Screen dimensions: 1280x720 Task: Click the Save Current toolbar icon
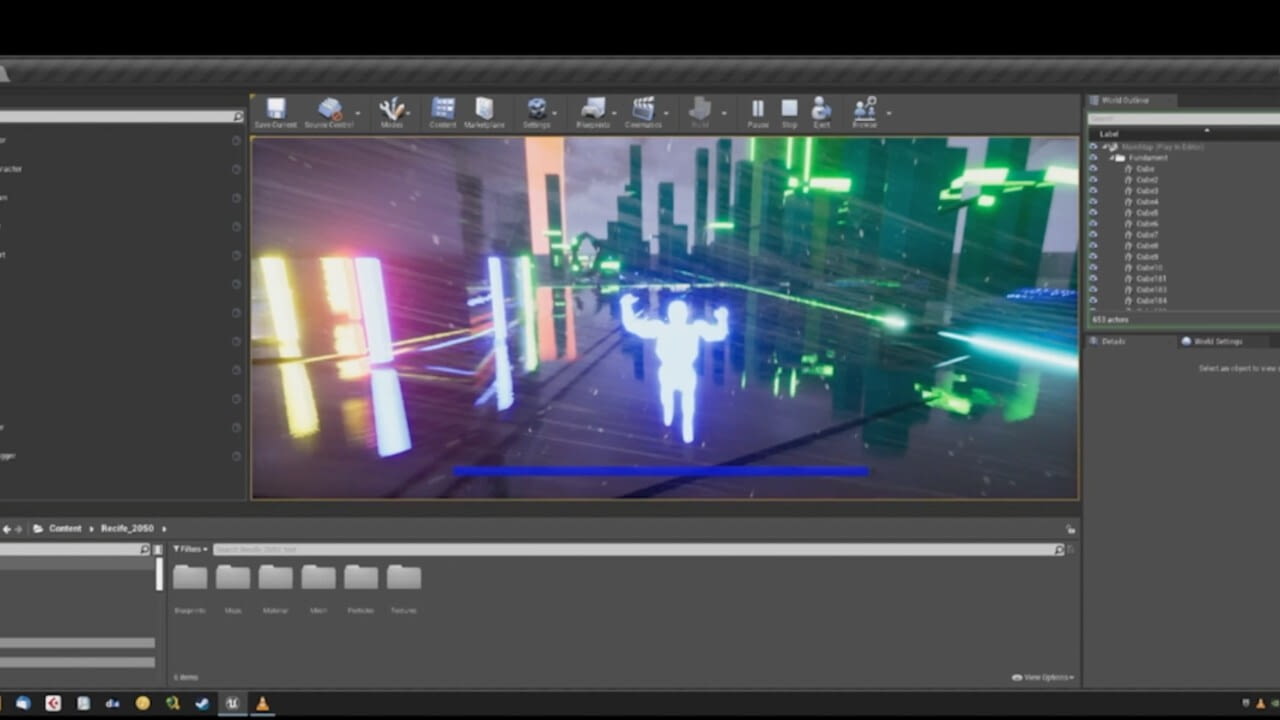pyautogui.click(x=275, y=109)
